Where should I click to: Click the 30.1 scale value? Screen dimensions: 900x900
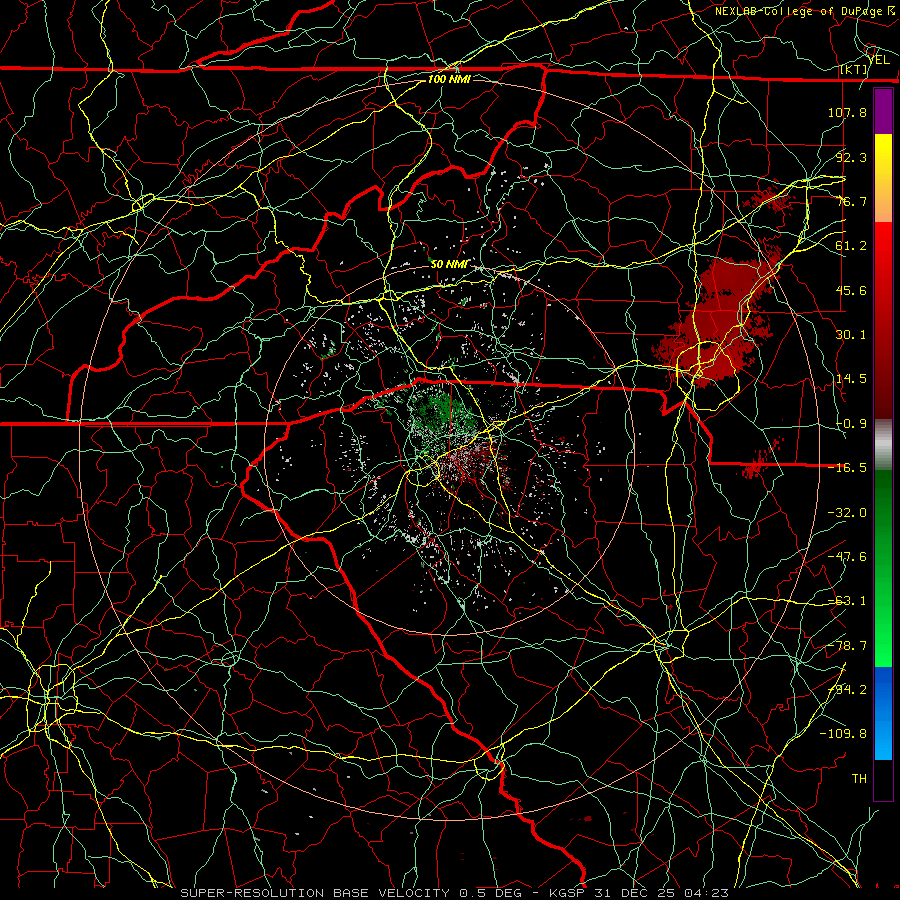click(851, 335)
